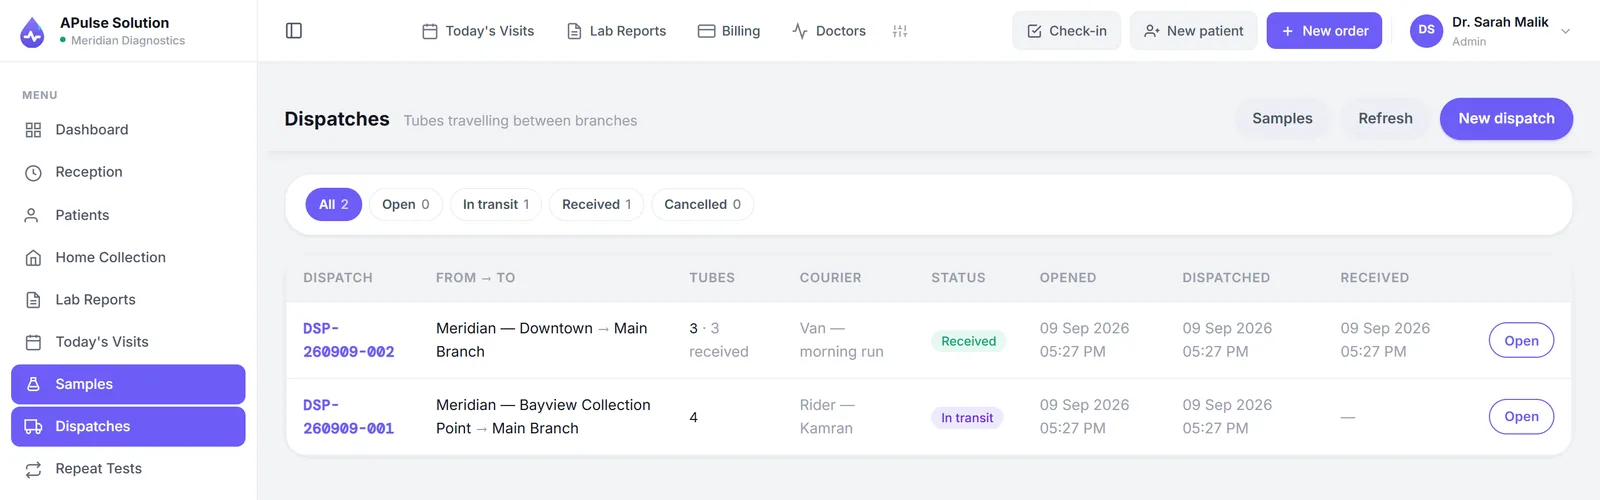Select the Open 0 filter tab
The height and width of the screenshot is (500, 1600).
point(406,204)
